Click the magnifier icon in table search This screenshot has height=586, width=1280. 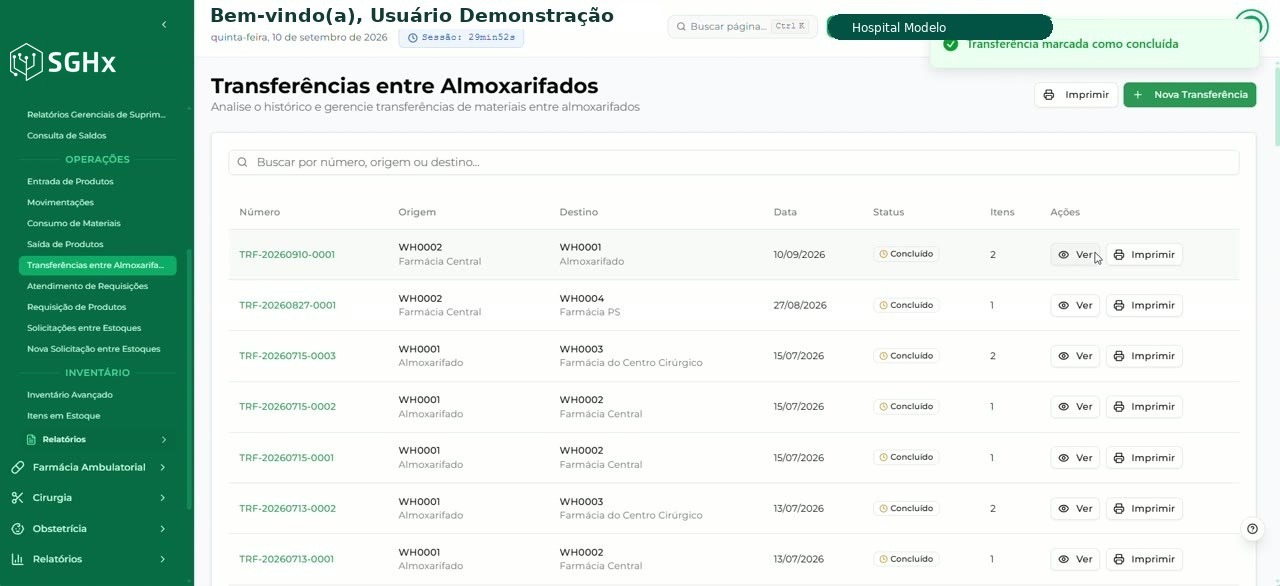point(243,162)
